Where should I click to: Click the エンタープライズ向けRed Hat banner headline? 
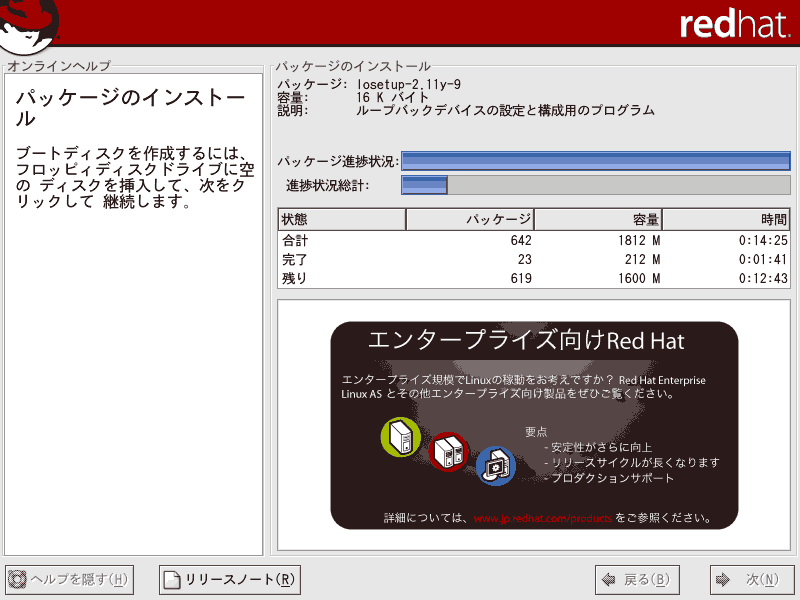[526, 340]
